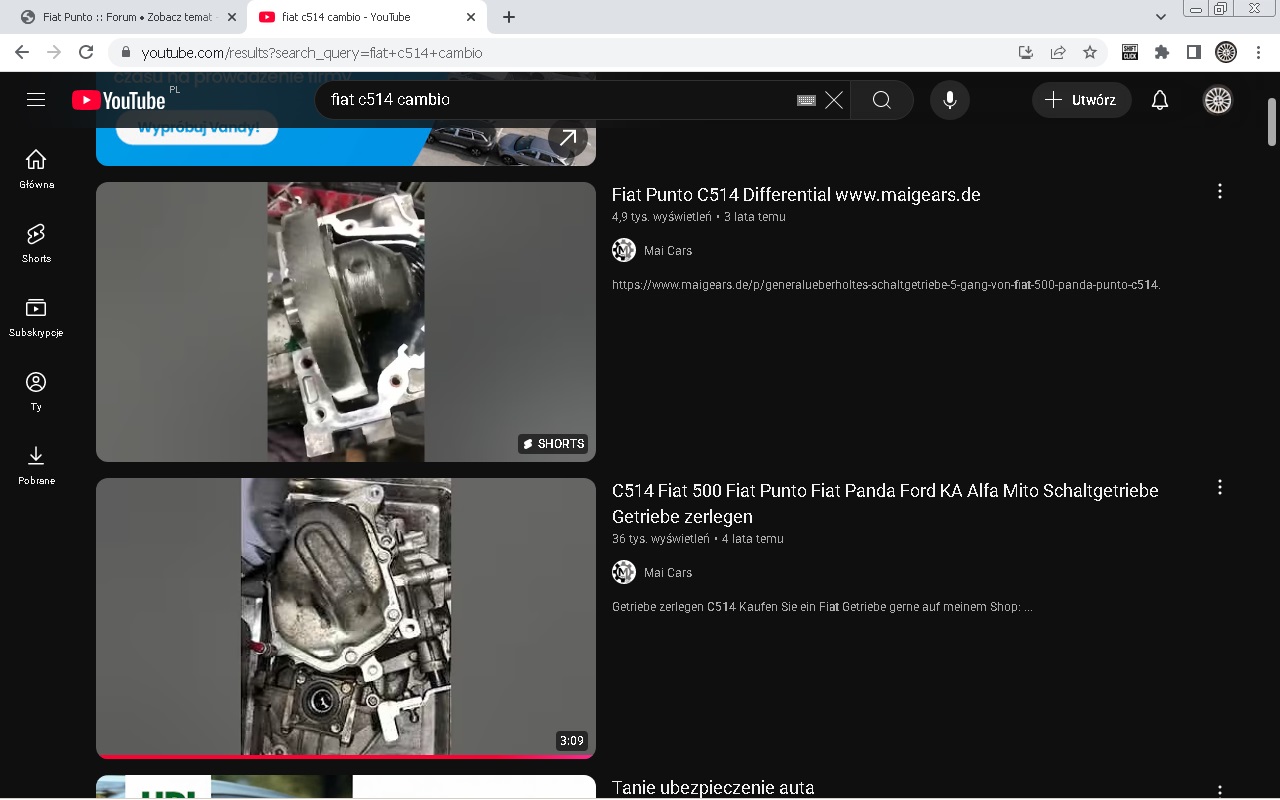Start voice search with the microphone

click(x=949, y=100)
